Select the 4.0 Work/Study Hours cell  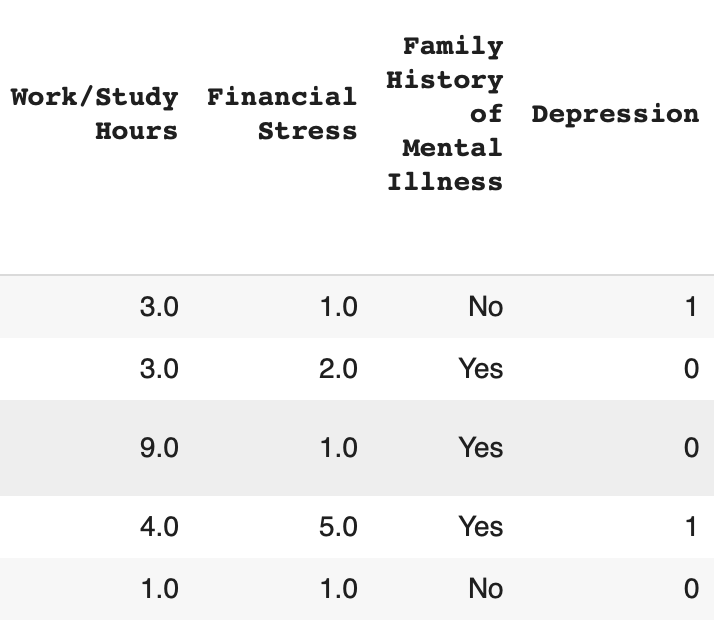[159, 527]
